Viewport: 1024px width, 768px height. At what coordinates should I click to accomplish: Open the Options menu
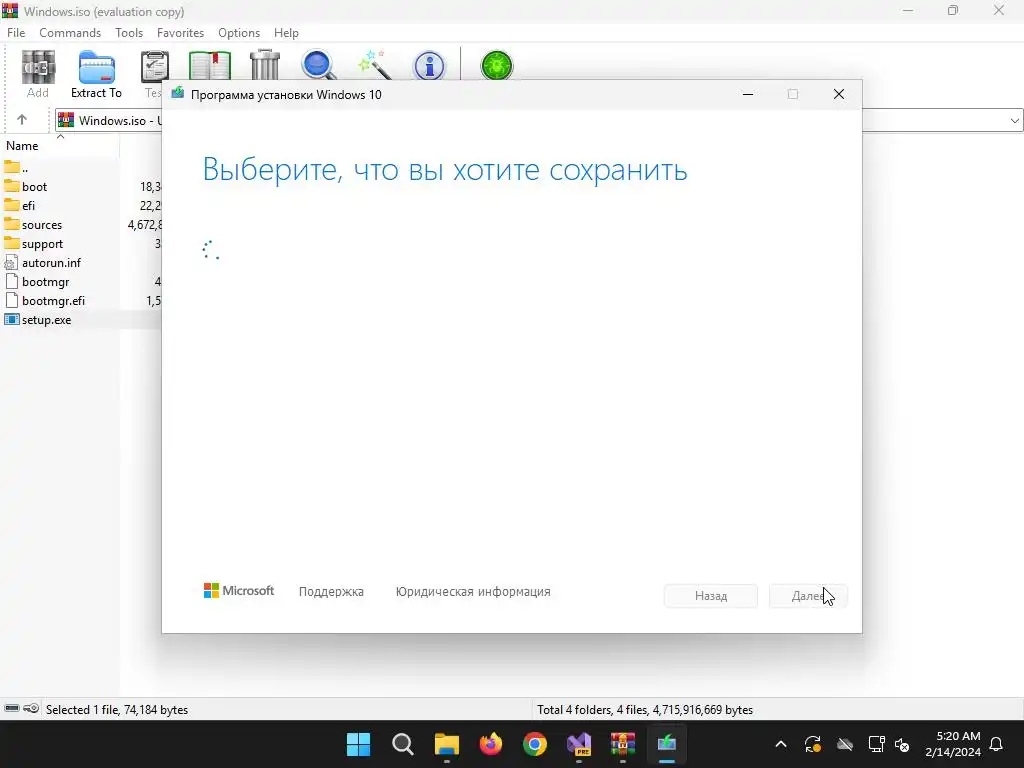pos(239,33)
